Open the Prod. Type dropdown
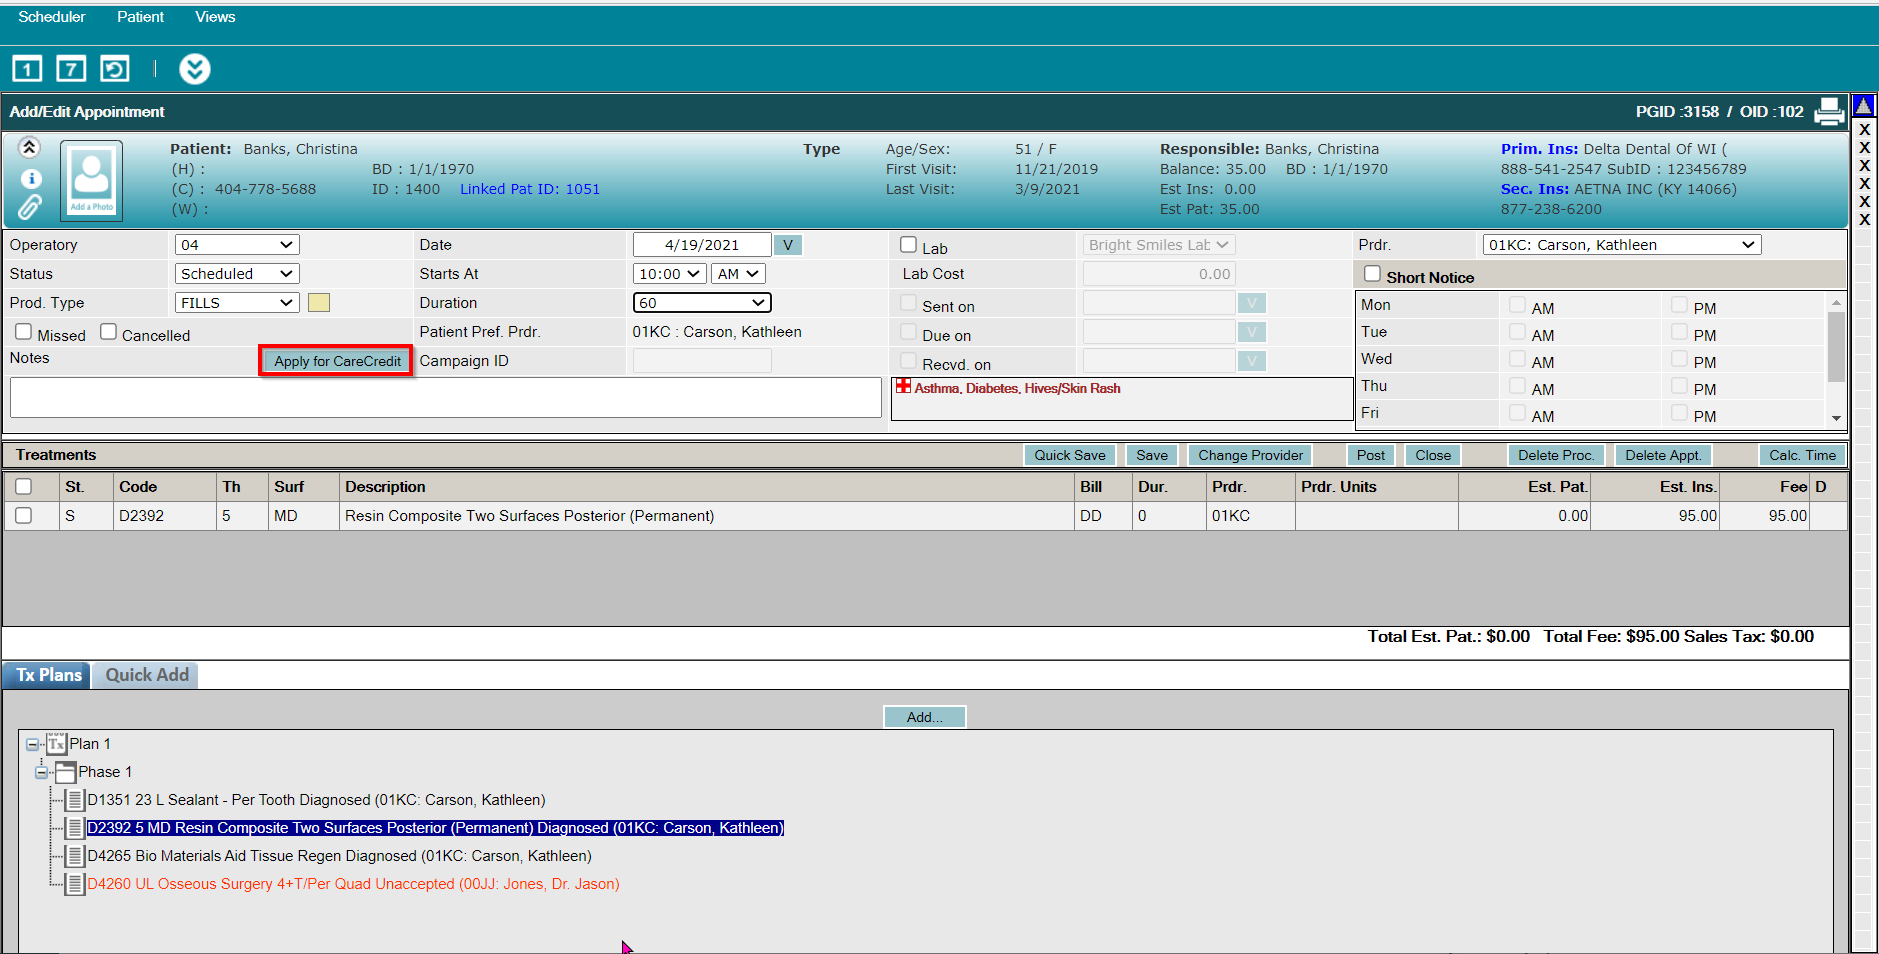 pos(237,303)
